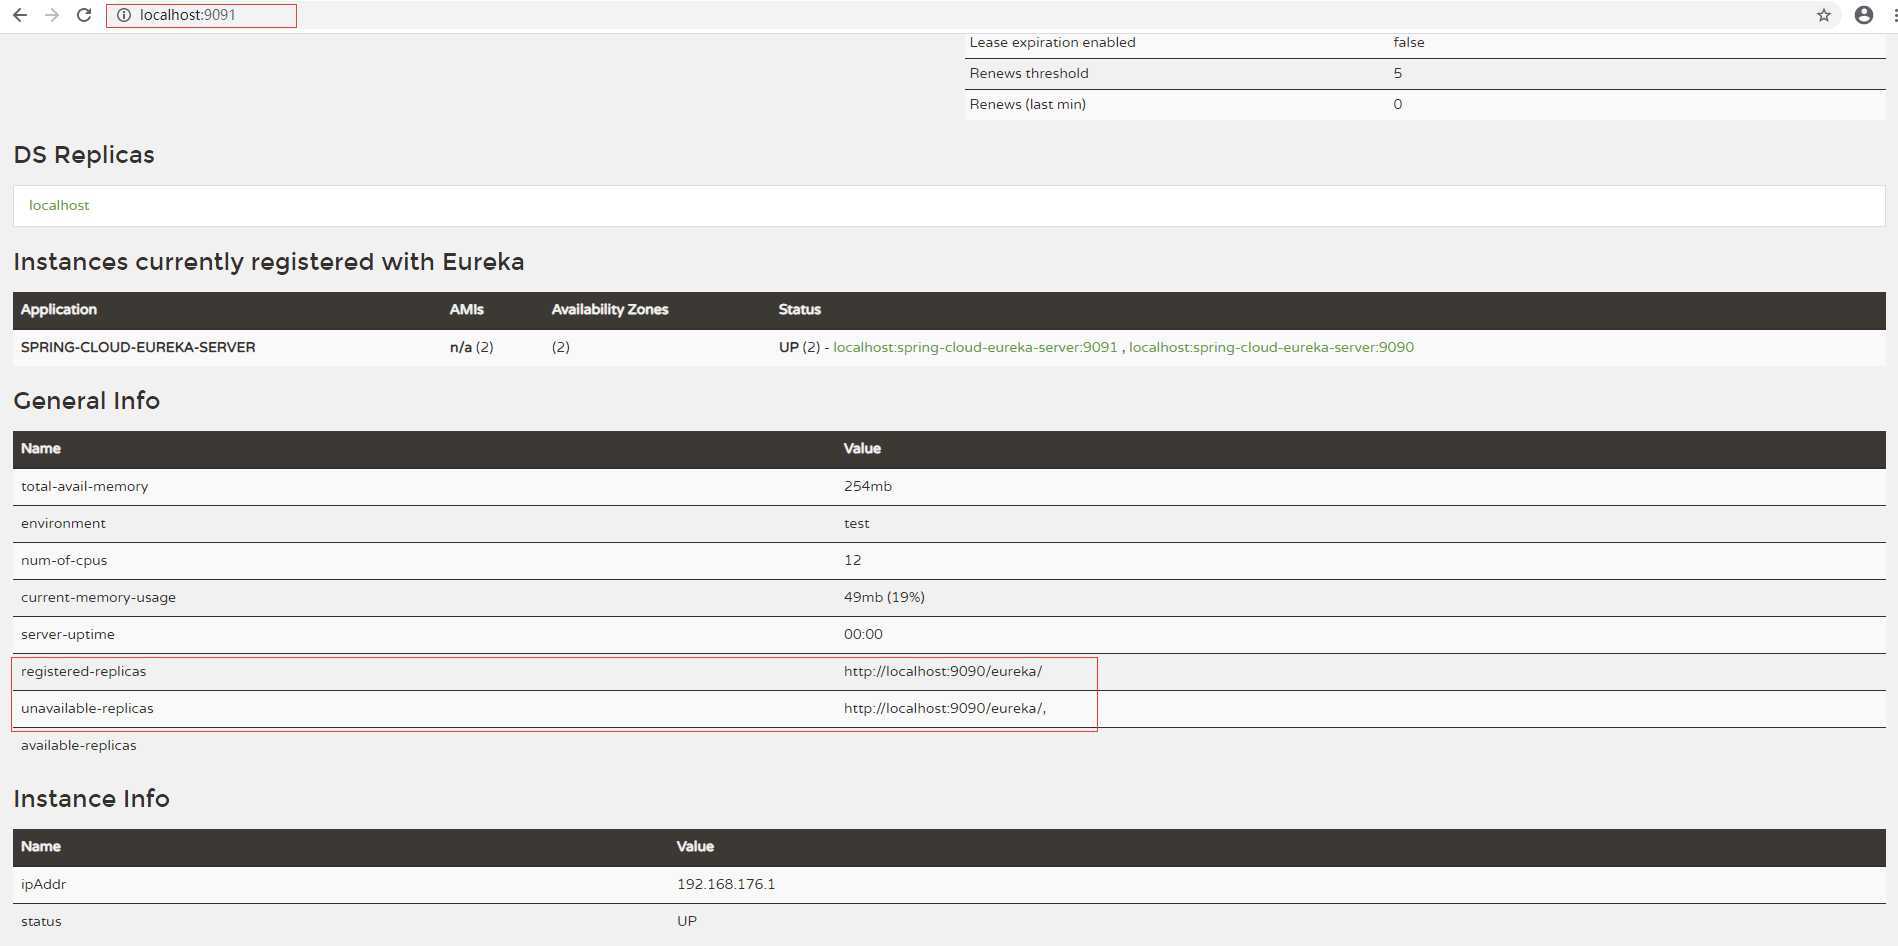Select the total-avail-memory row name

[x=85, y=486]
